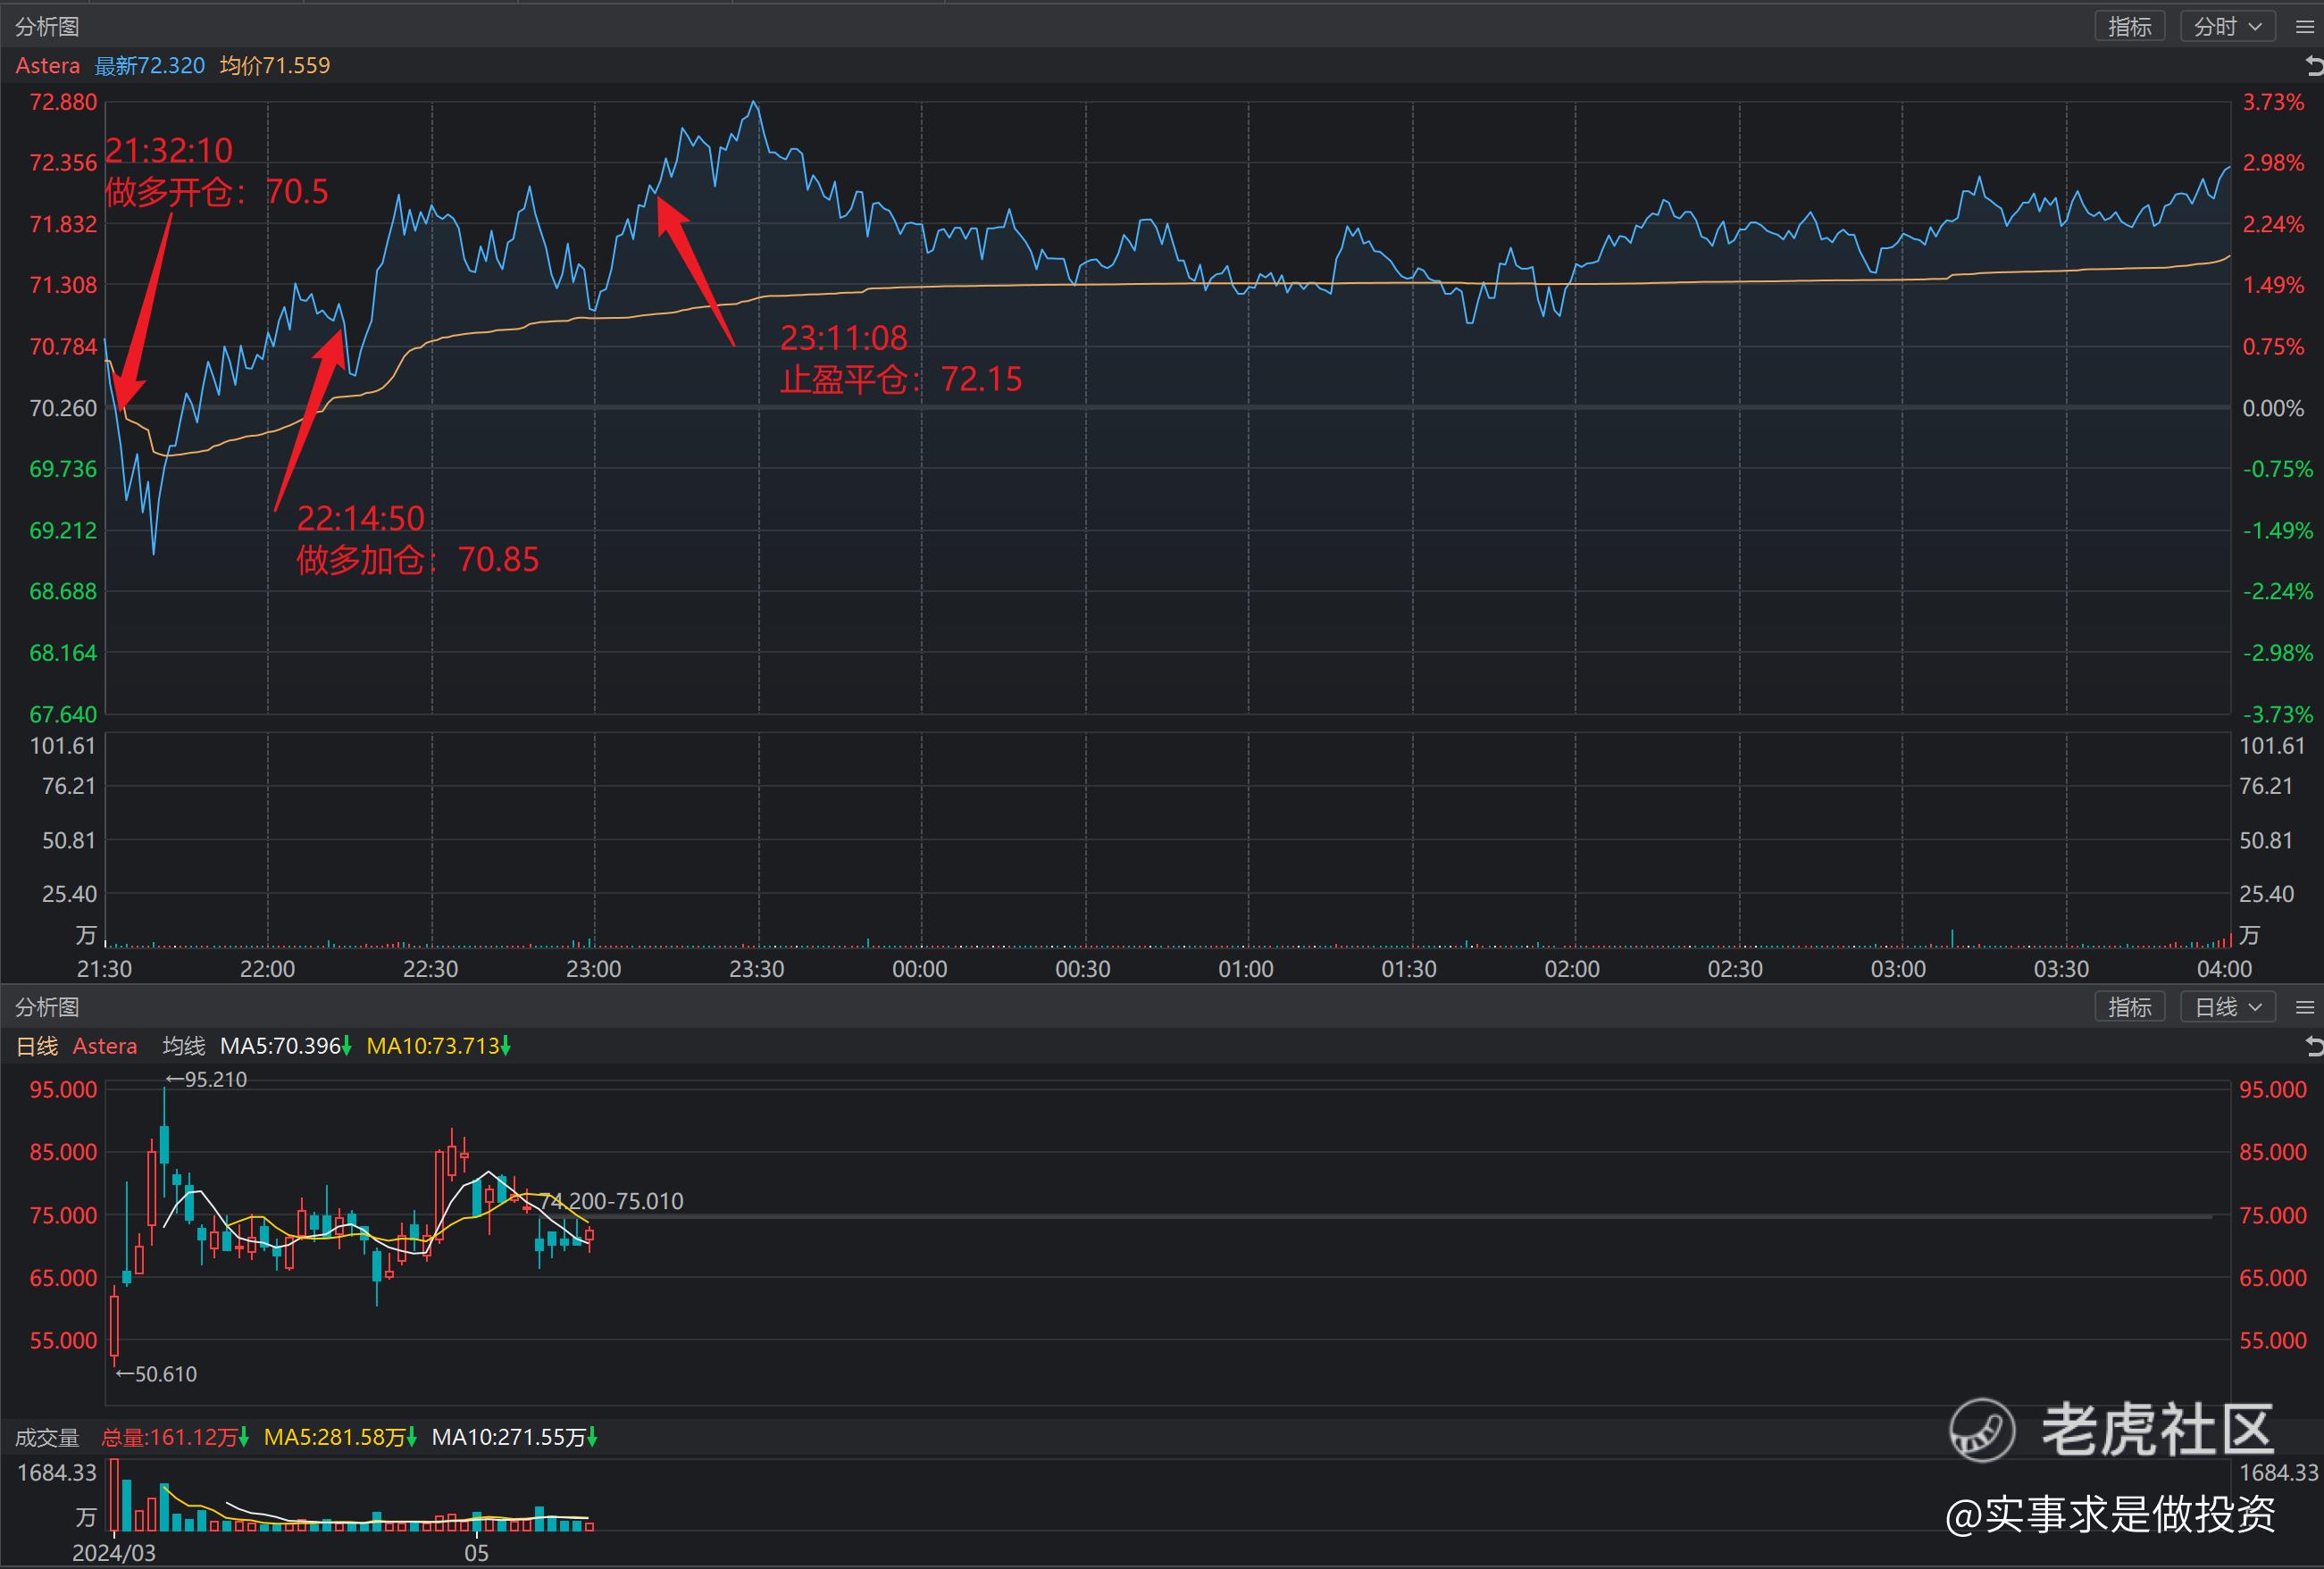2324x1569 pixels.
Task: Click the 23:00 mark on time axis
Action: (x=594, y=969)
